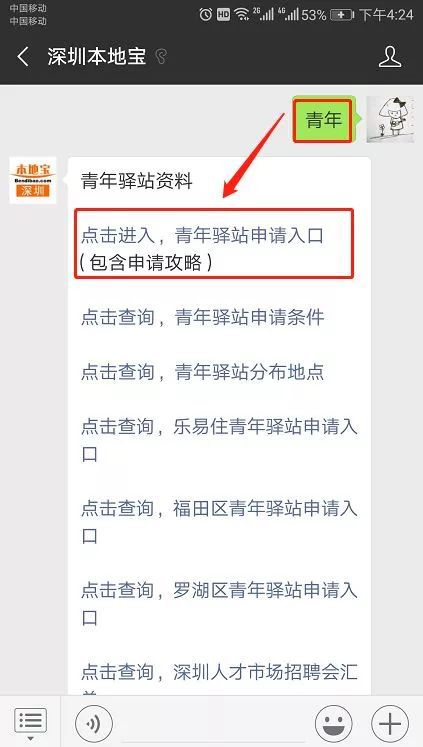Open the 乐易住青年驿站申请入口 link
Viewport: 423px width, 747px height.
(x=219, y=440)
